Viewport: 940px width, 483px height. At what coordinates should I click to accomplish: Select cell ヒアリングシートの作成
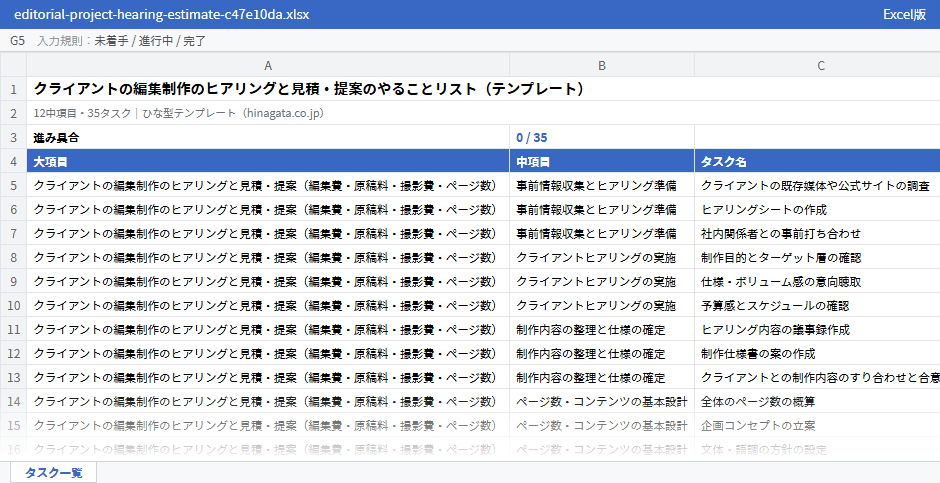(817, 209)
